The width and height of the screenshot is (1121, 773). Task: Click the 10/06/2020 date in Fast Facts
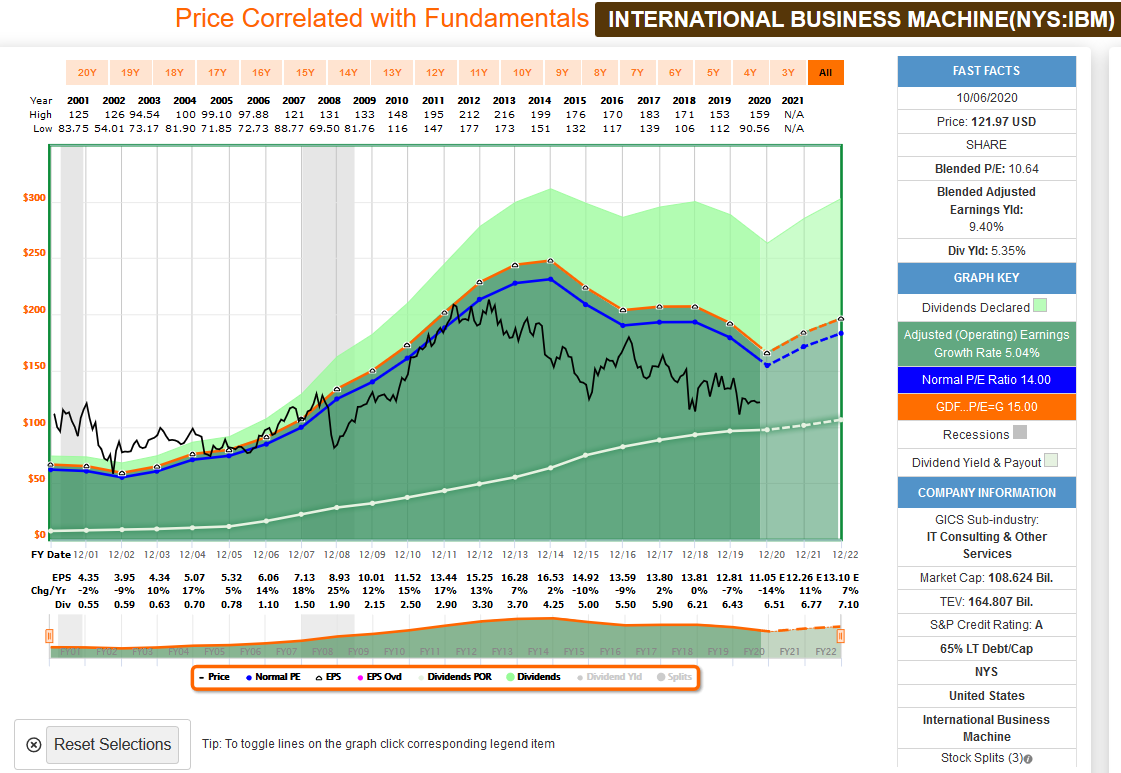(x=987, y=98)
